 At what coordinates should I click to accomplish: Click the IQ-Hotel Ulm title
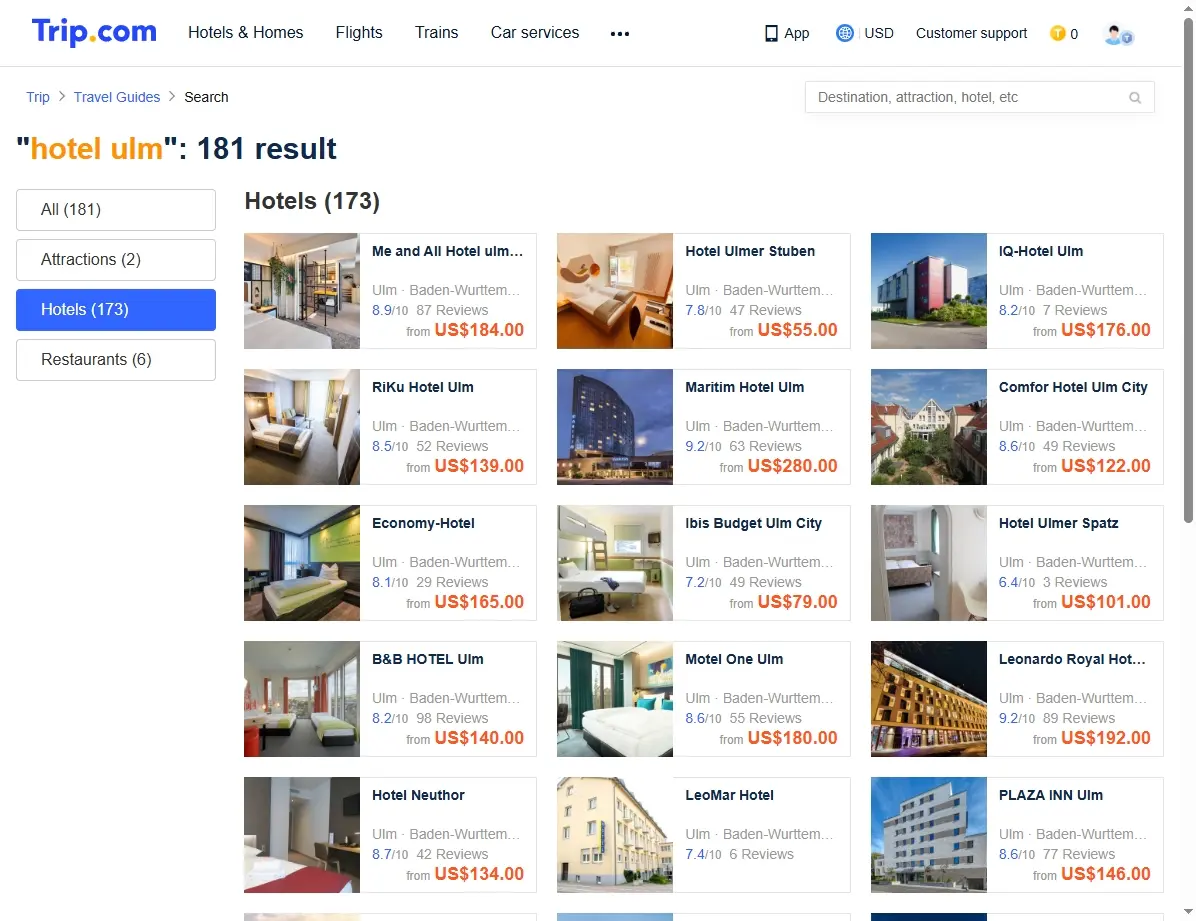point(1040,251)
